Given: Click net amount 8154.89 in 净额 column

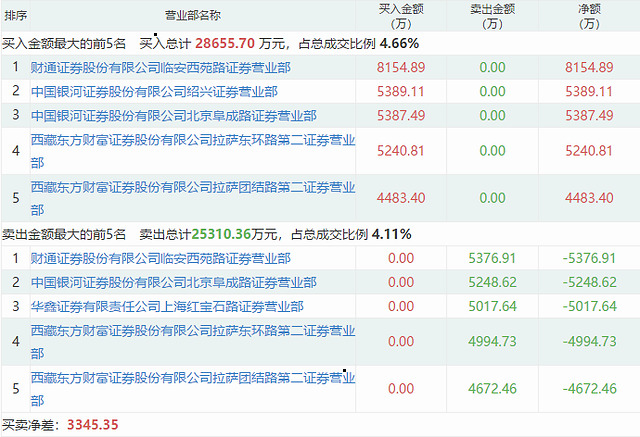Looking at the screenshot, I should 589,67.
